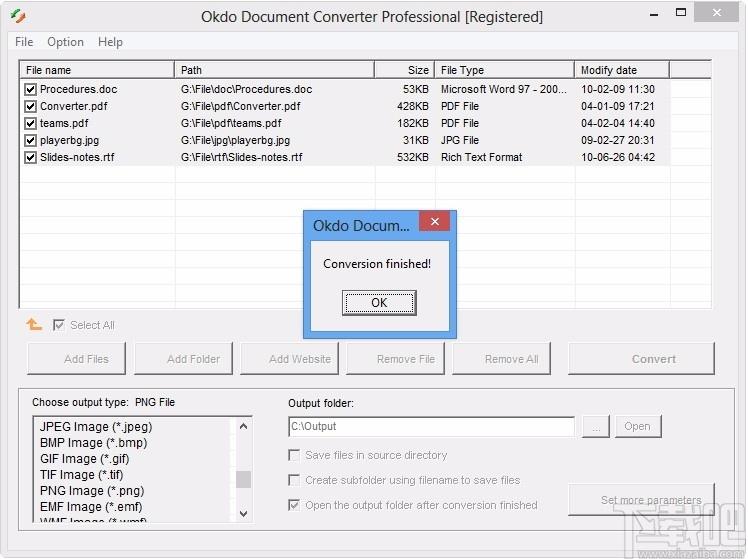Screen dimensions: 748x559
Task: Sort by the Size column header
Action: 405,70
